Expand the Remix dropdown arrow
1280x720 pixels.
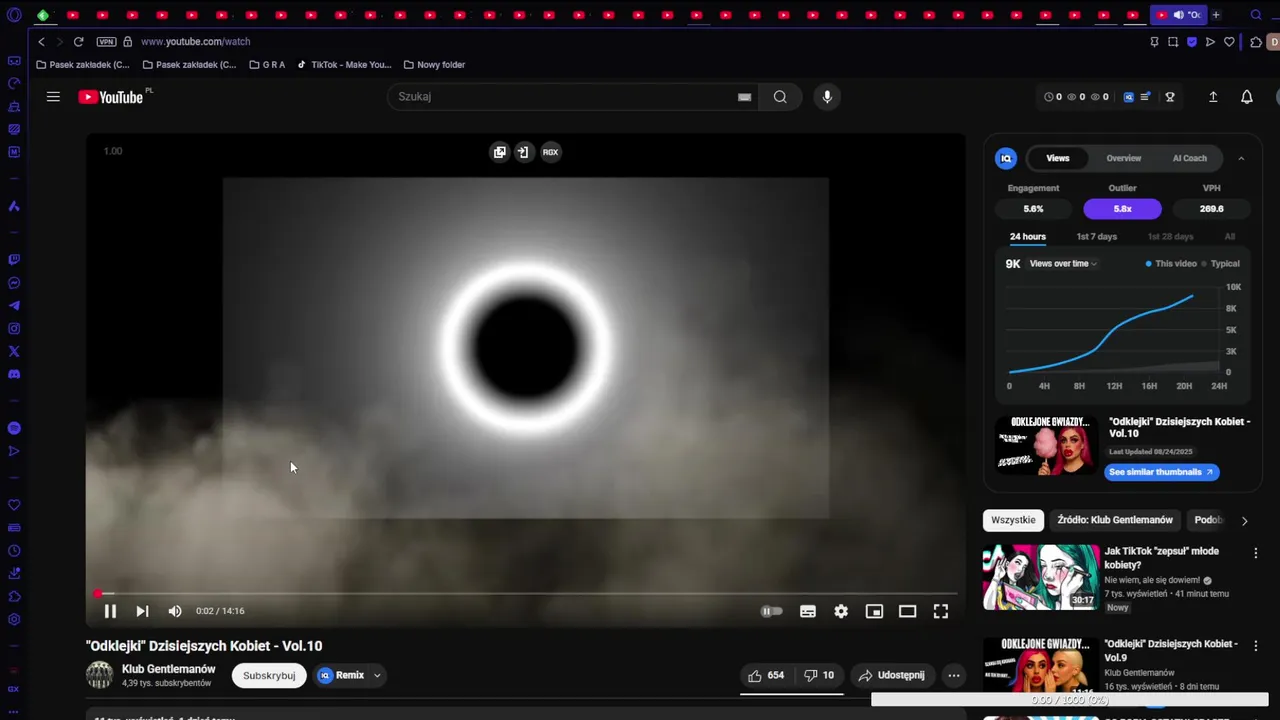[377, 676]
